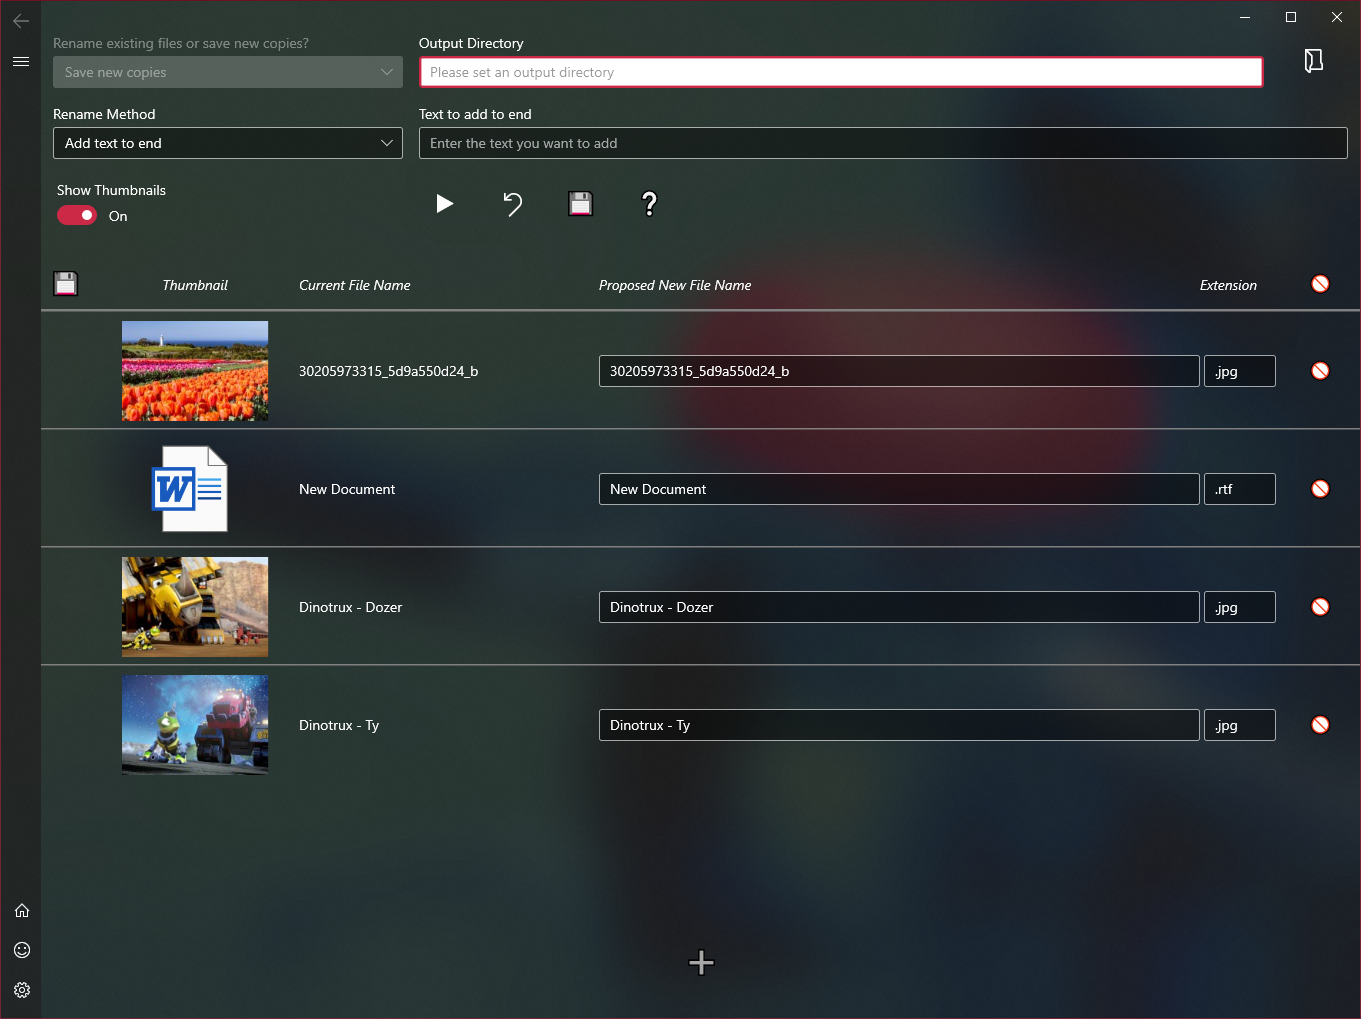Viewport: 1361px width, 1019px height.
Task: Edit the proposed name for Dinotrux - Dozer
Action: click(898, 607)
